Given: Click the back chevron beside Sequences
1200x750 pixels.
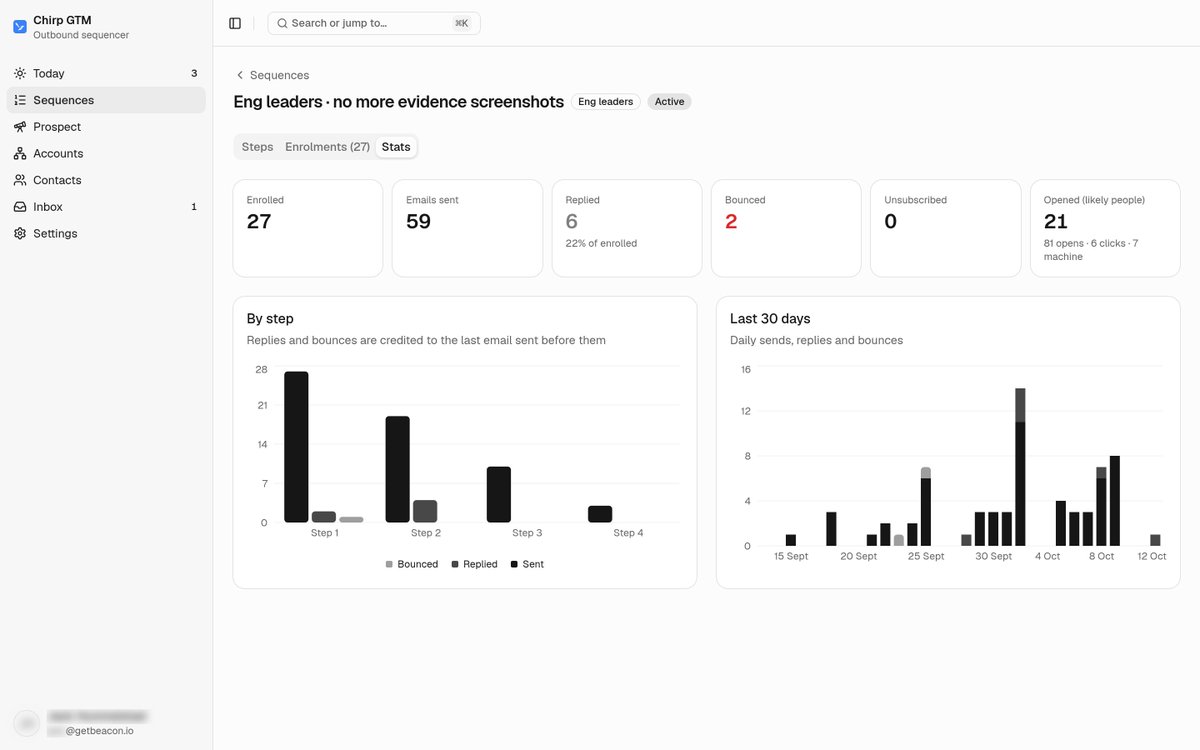Looking at the screenshot, I should pyautogui.click(x=240, y=75).
